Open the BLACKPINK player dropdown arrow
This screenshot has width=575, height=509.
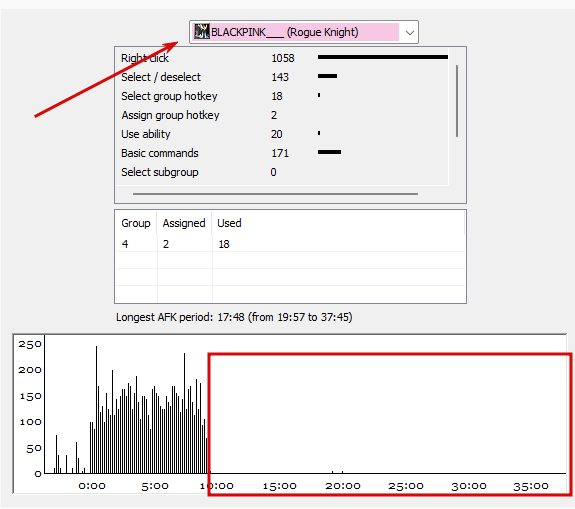[410, 33]
